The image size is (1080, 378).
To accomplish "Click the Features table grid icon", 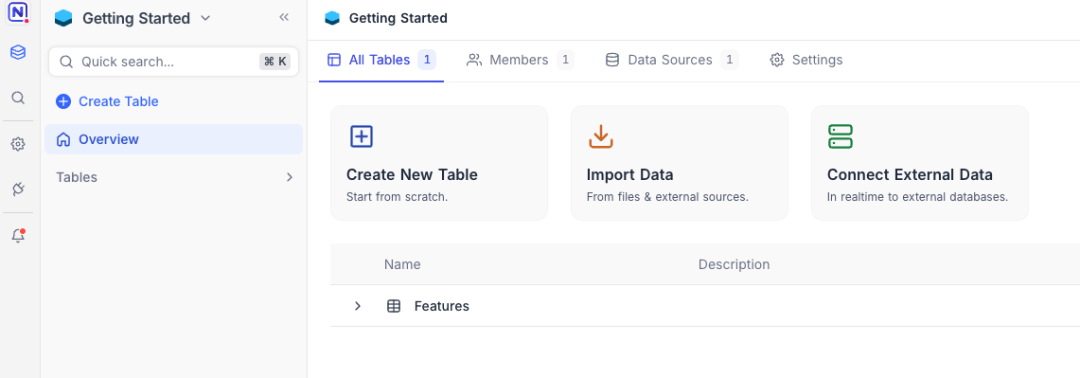I will (x=394, y=306).
